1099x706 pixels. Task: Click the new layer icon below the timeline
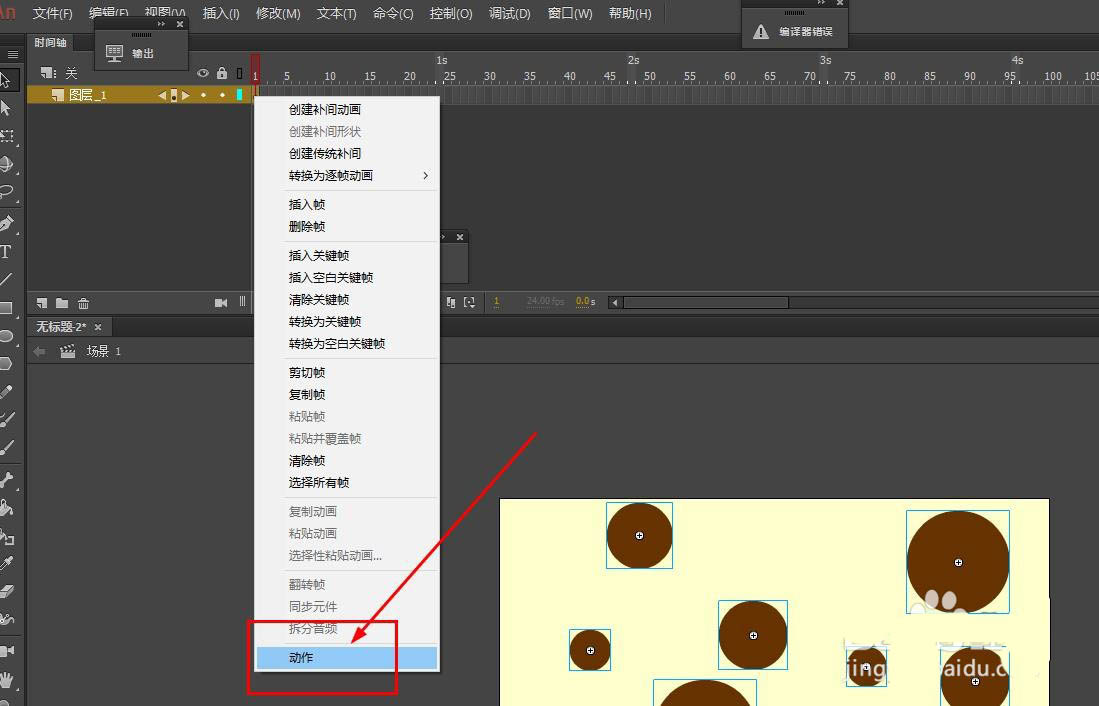pos(42,302)
